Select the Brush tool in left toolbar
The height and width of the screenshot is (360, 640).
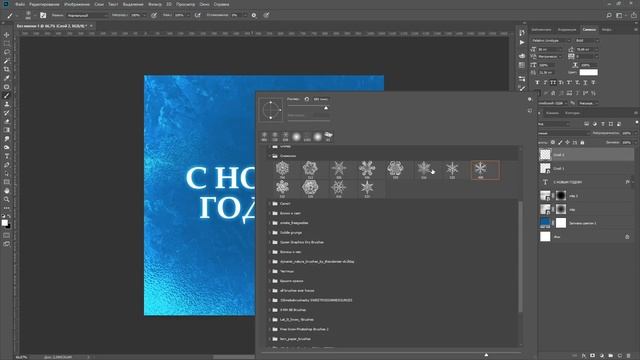7,96
